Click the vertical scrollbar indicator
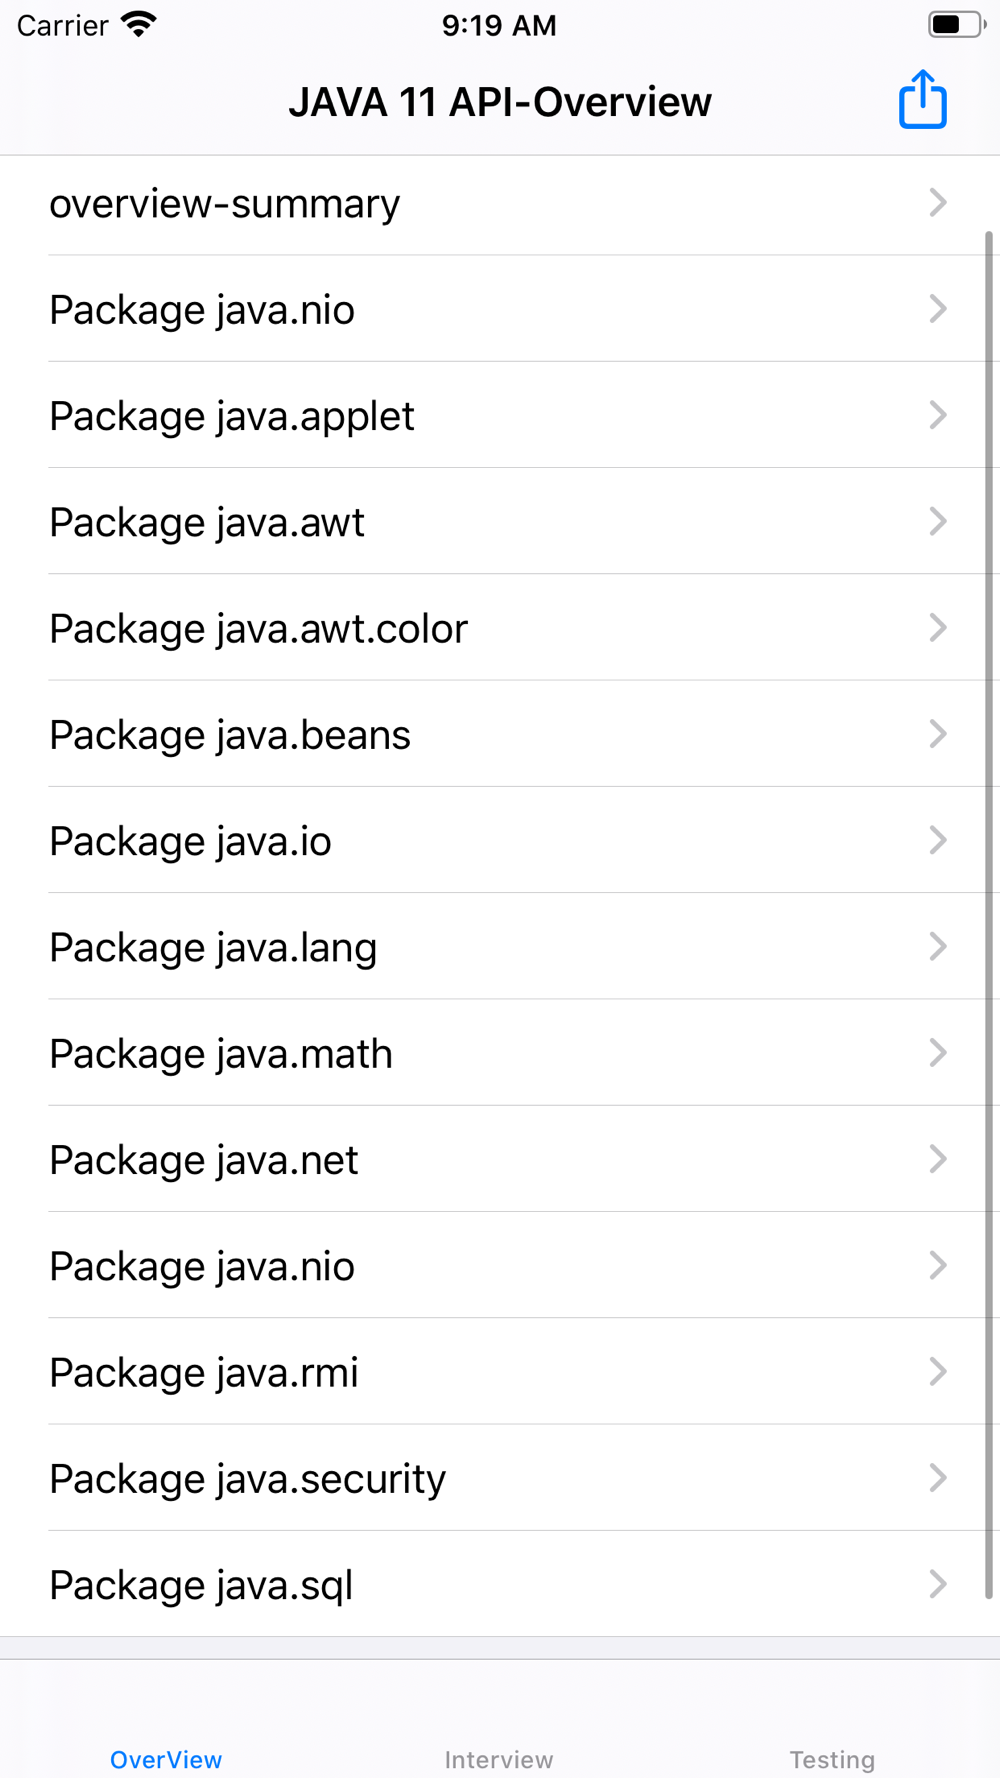This screenshot has width=1000, height=1778. pyautogui.click(x=989, y=915)
